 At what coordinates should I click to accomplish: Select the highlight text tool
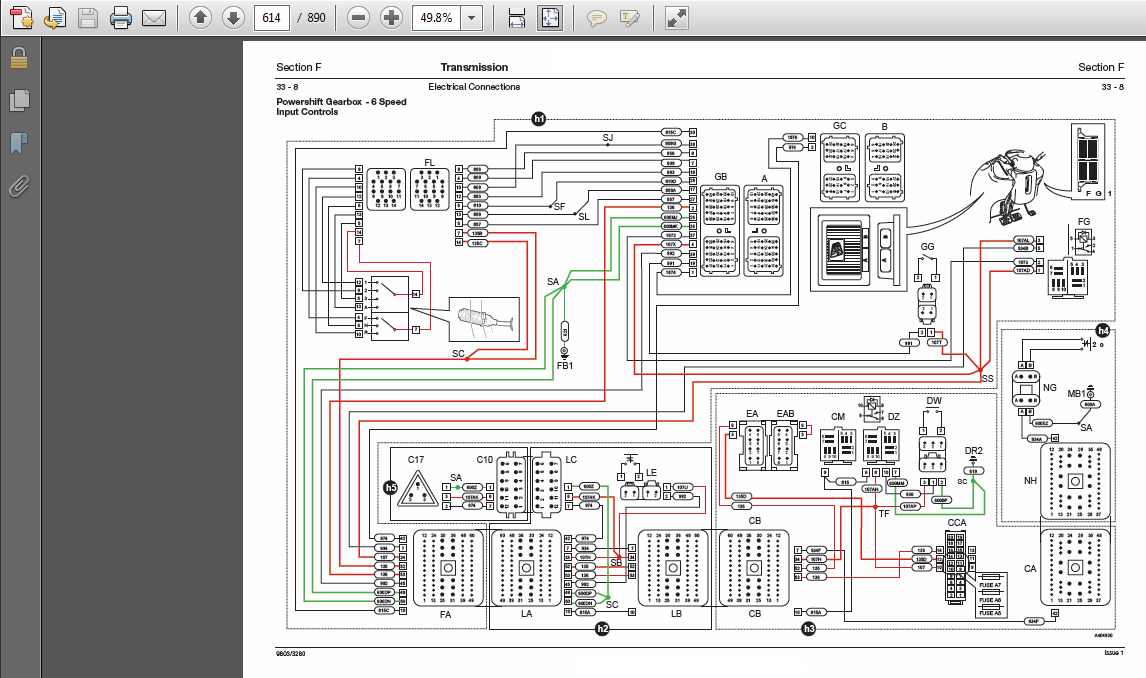(x=630, y=18)
